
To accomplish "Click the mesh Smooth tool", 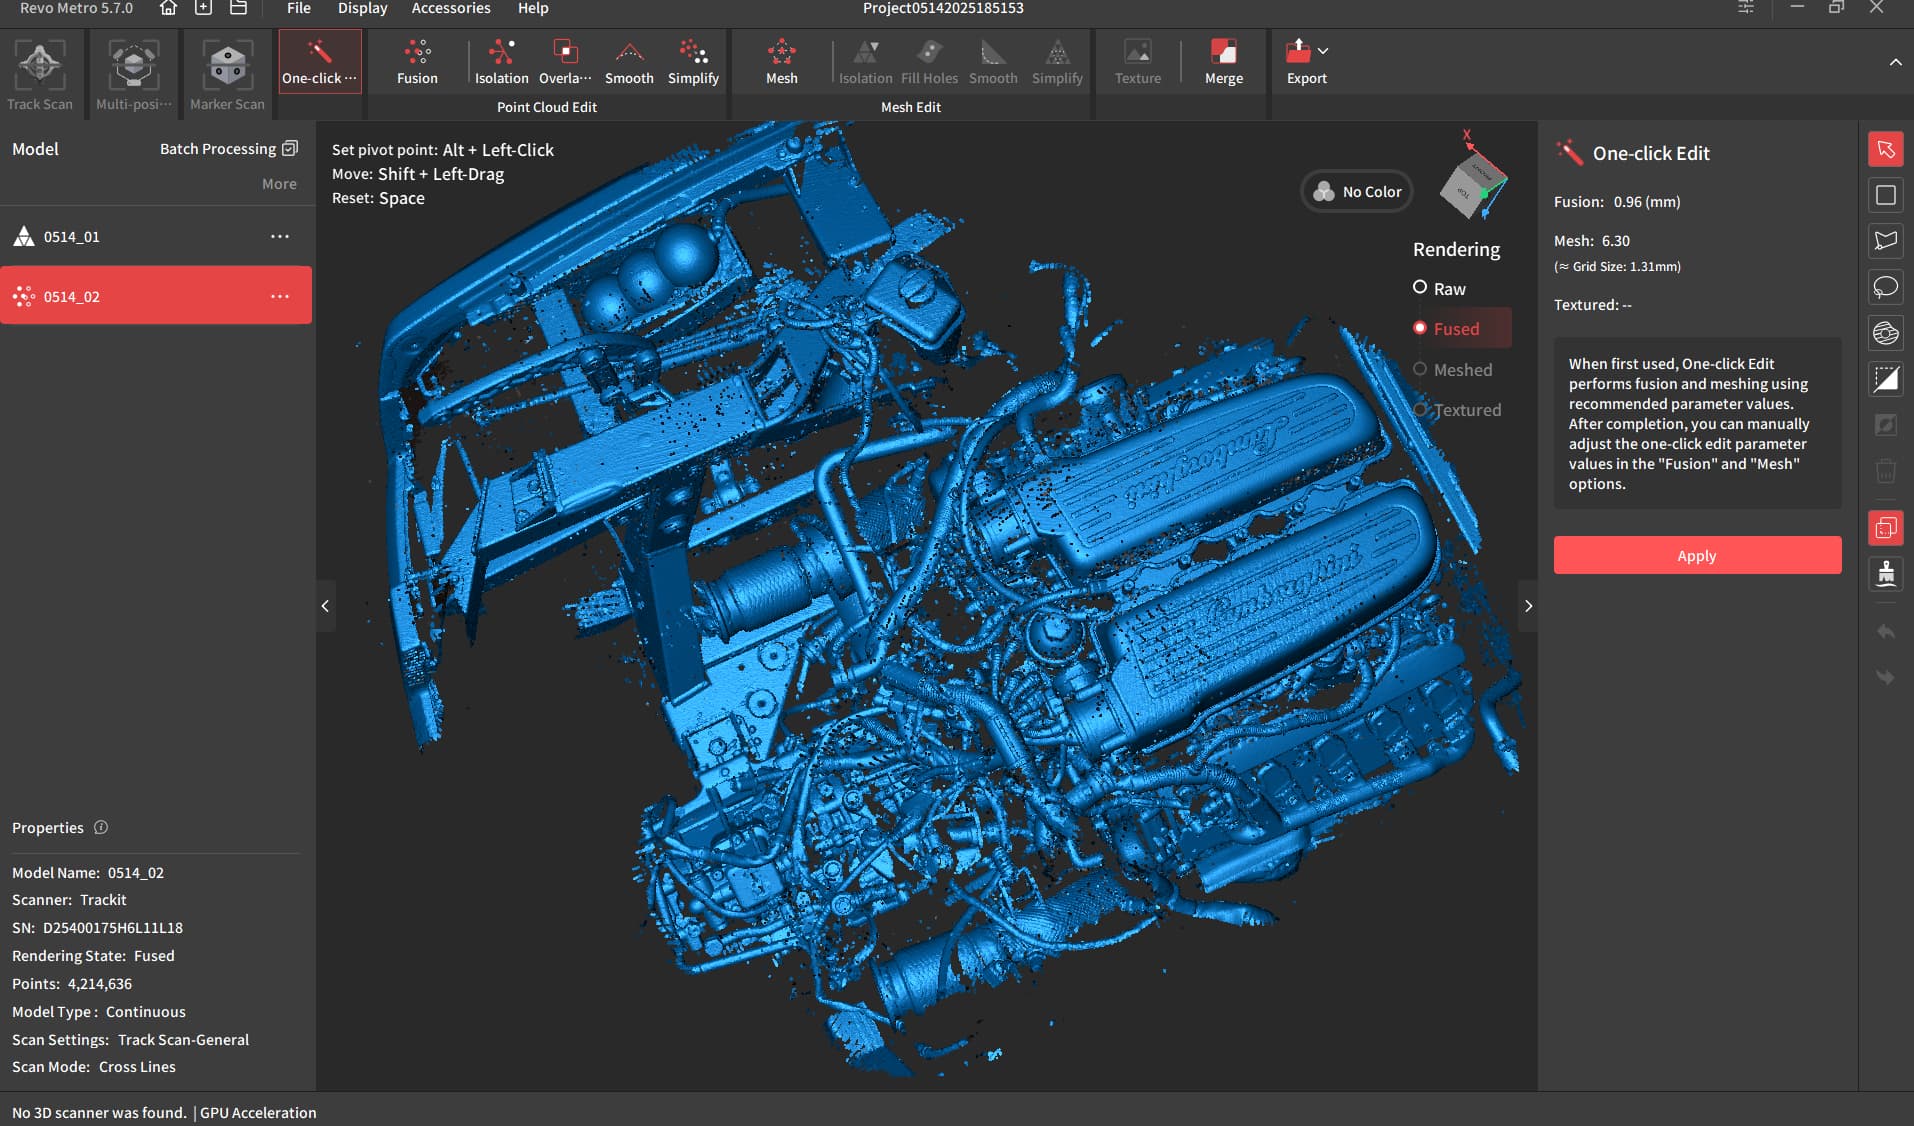I will pyautogui.click(x=993, y=62).
